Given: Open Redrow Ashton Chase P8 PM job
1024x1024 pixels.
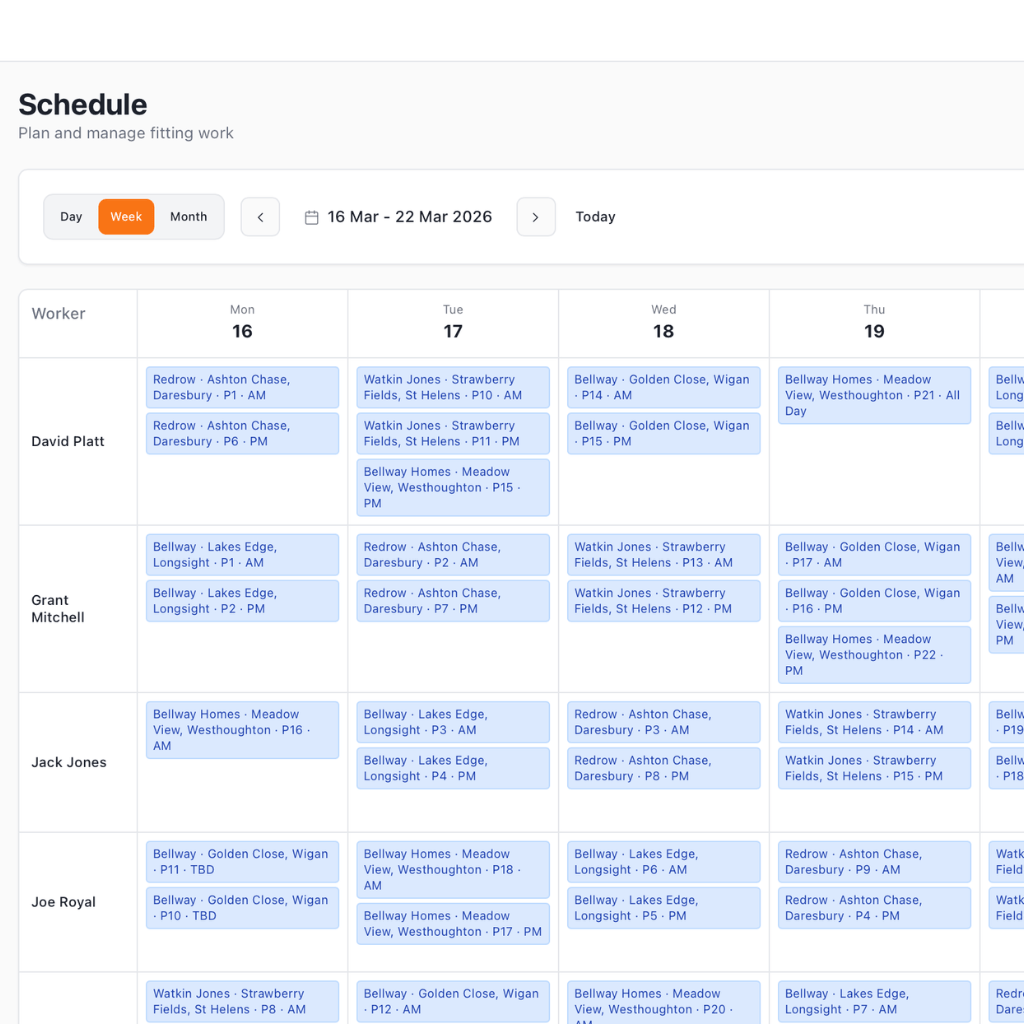Looking at the screenshot, I should [x=664, y=768].
